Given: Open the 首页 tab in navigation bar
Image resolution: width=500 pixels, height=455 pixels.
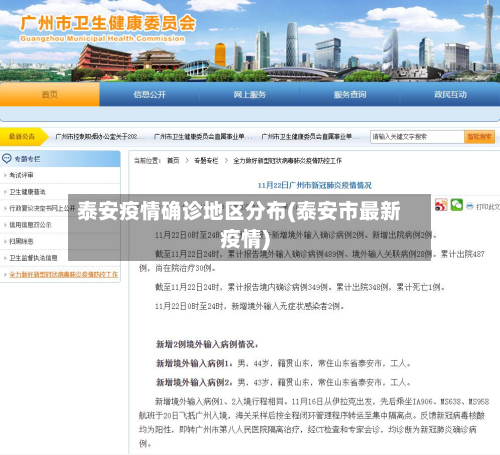Looking at the screenshot, I should (50, 94).
